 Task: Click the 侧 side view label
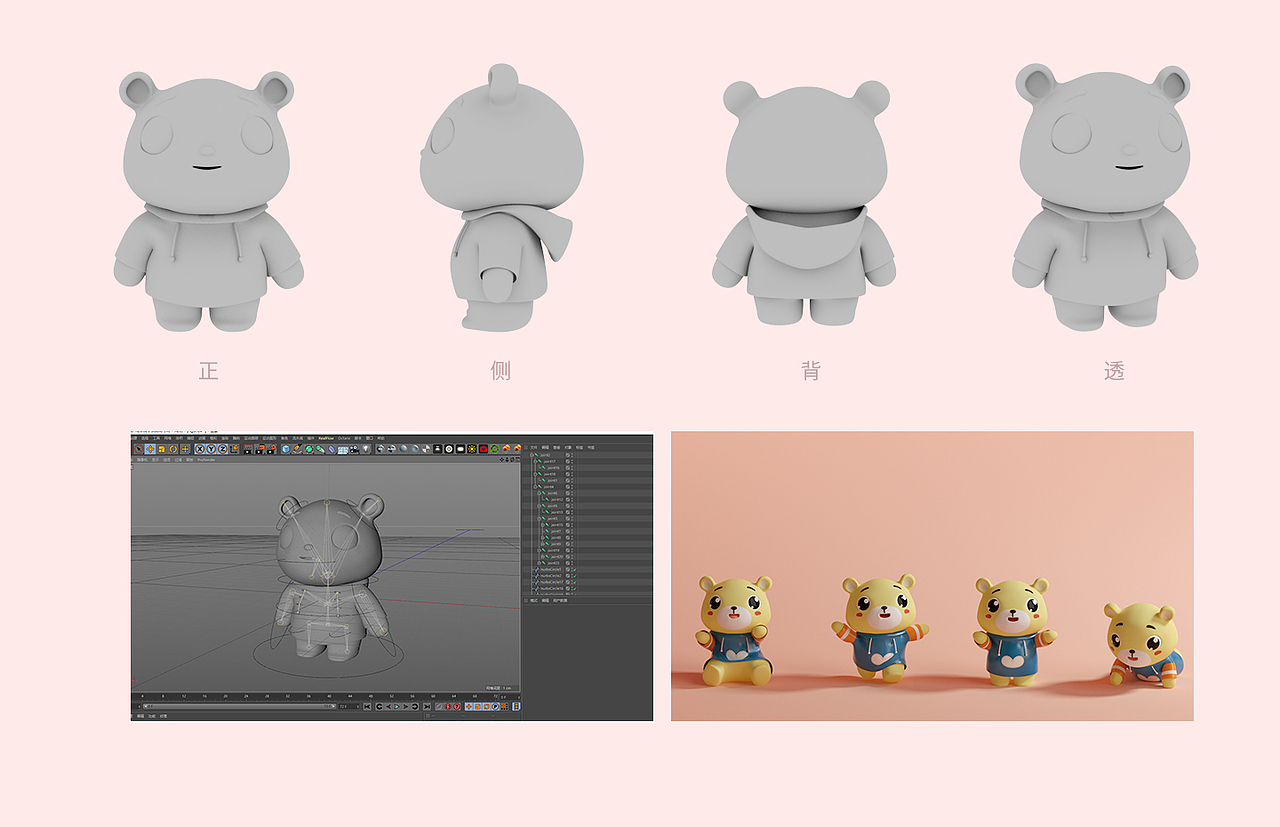pos(501,371)
